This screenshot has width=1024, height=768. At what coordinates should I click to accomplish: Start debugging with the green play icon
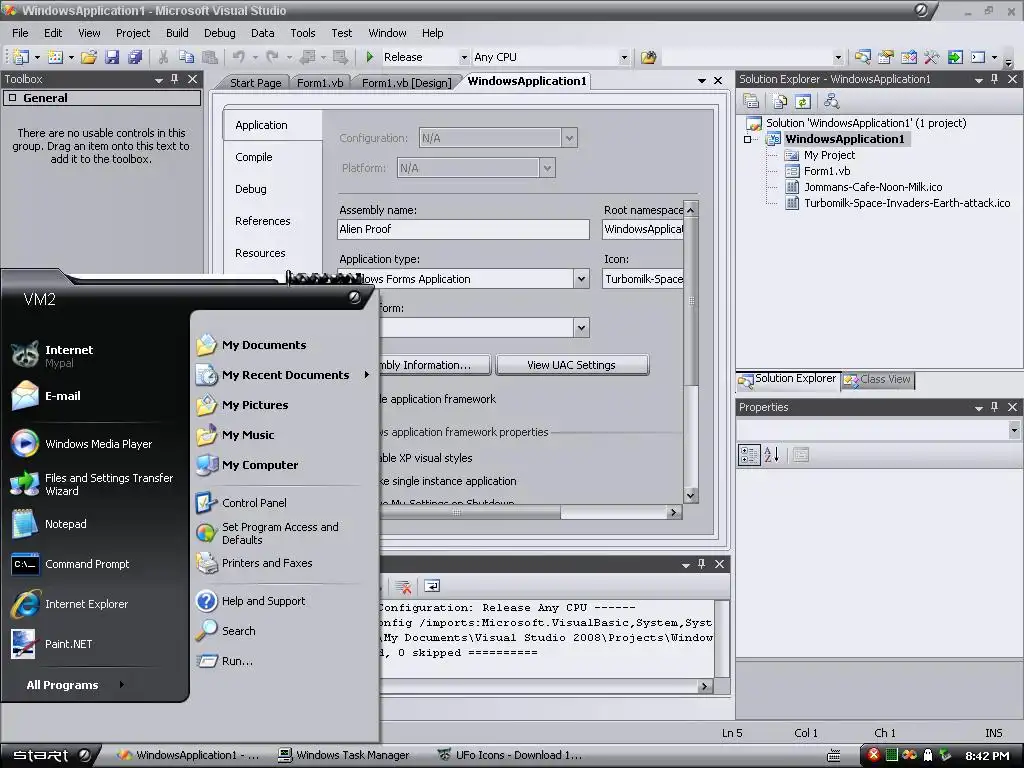370,57
